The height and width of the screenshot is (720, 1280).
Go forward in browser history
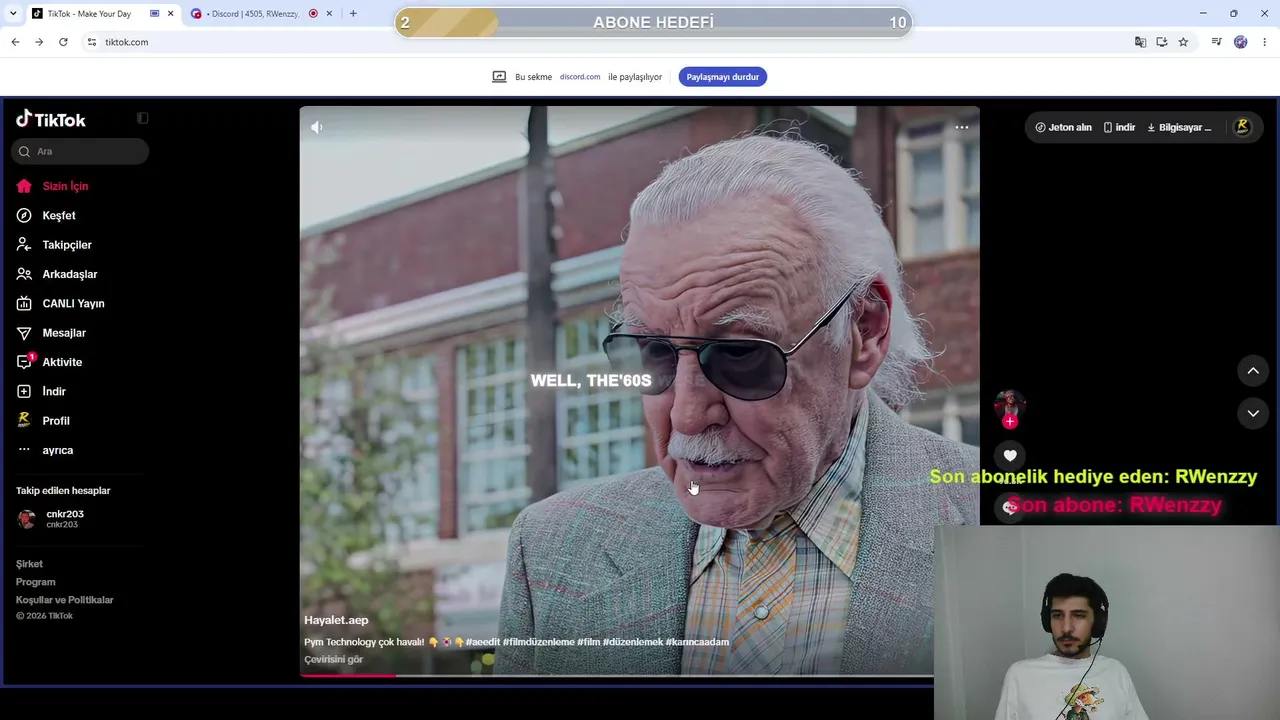(39, 42)
